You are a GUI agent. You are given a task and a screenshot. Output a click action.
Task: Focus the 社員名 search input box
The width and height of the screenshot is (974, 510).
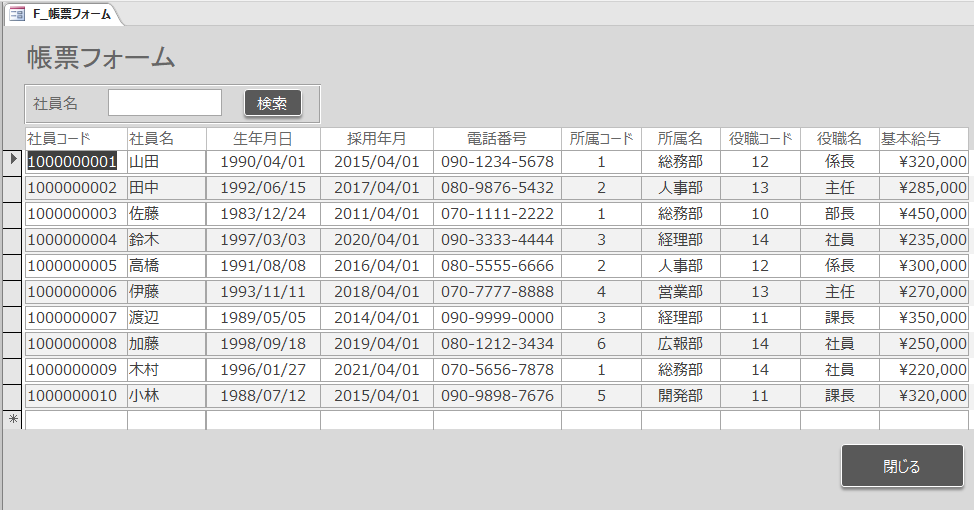coord(165,103)
